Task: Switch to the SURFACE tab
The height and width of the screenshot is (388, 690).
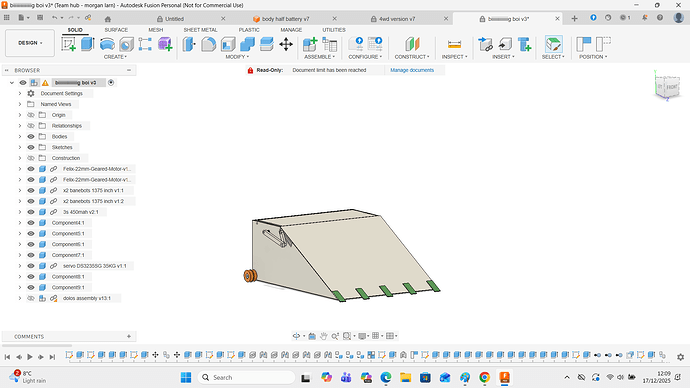Action: click(116, 30)
